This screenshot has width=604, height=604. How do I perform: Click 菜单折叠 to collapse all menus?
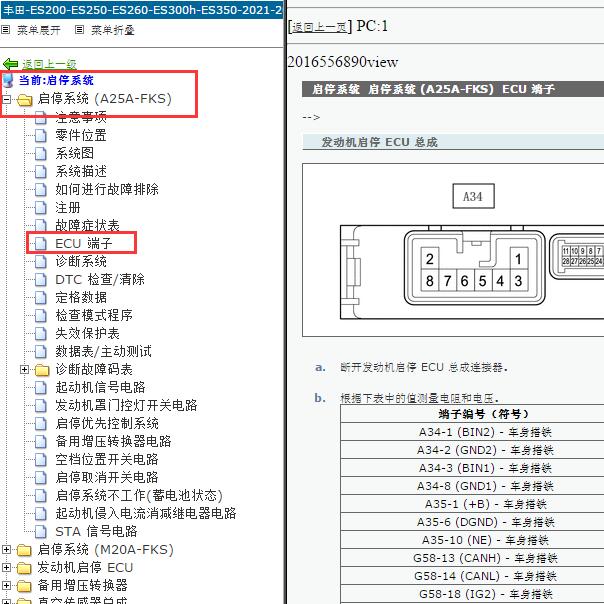[x=112, y=30]
